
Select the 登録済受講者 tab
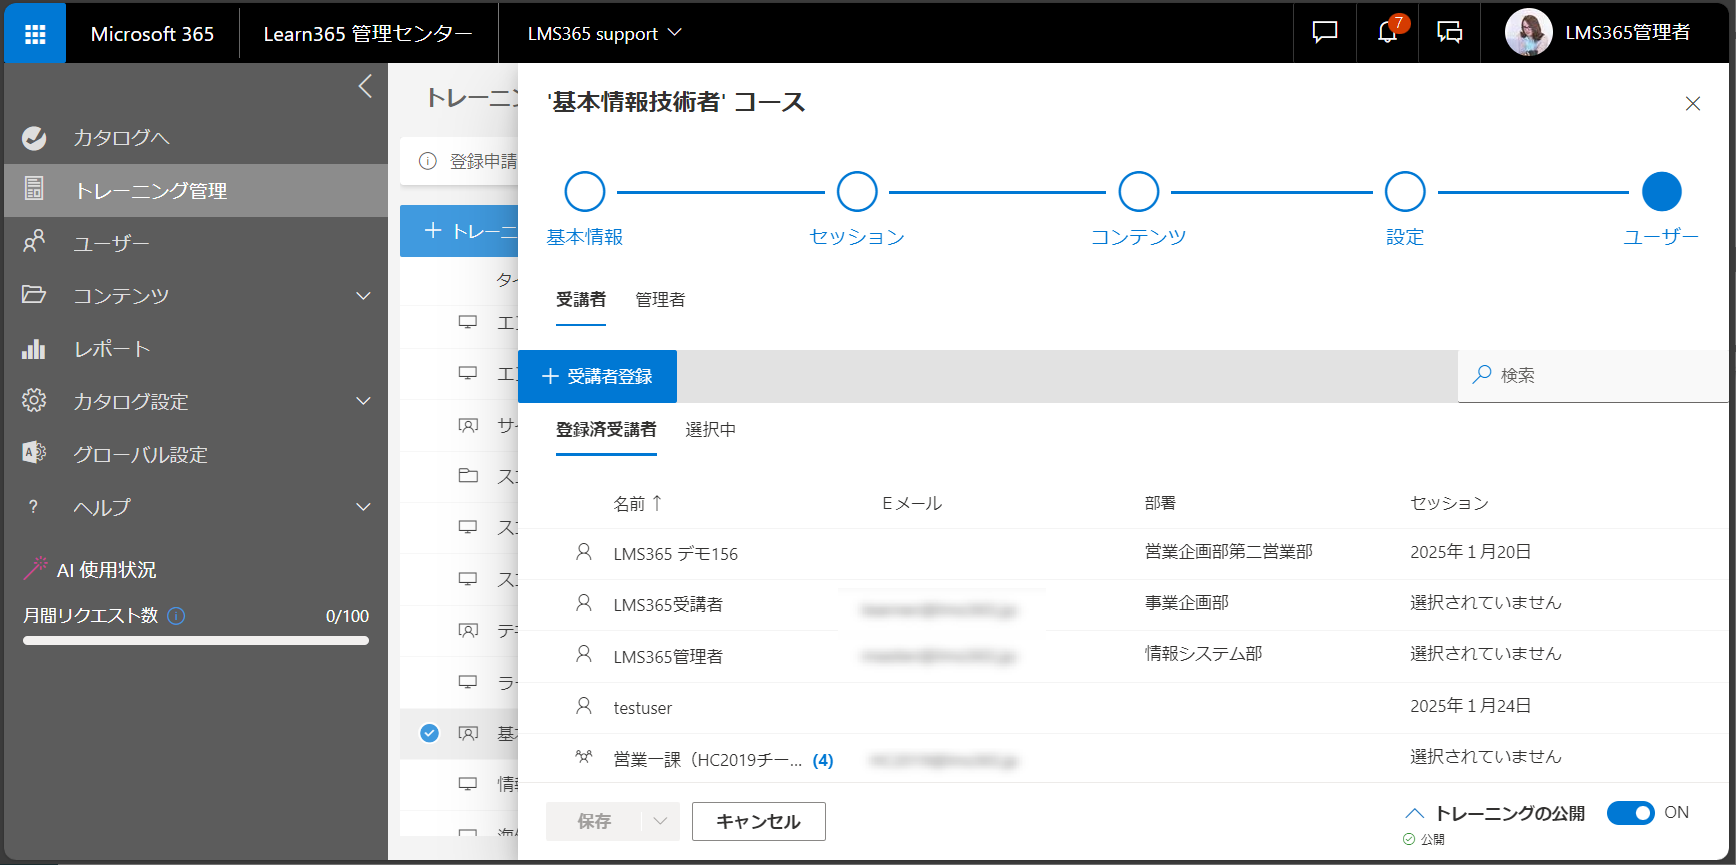coord(606,430)
